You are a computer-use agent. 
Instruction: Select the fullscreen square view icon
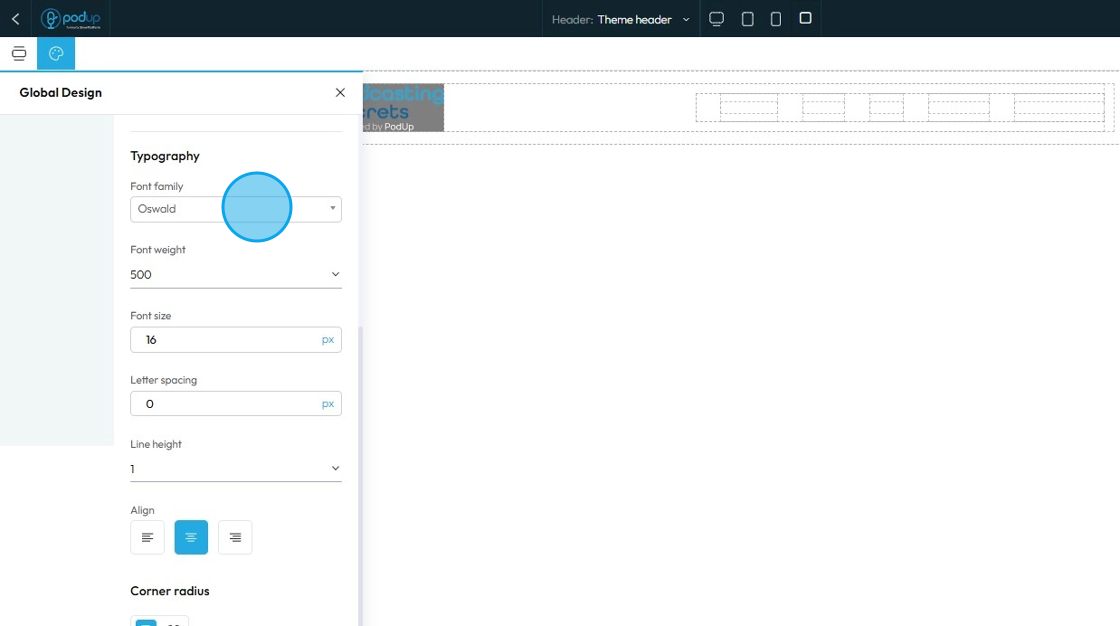(x=805, y=18)
